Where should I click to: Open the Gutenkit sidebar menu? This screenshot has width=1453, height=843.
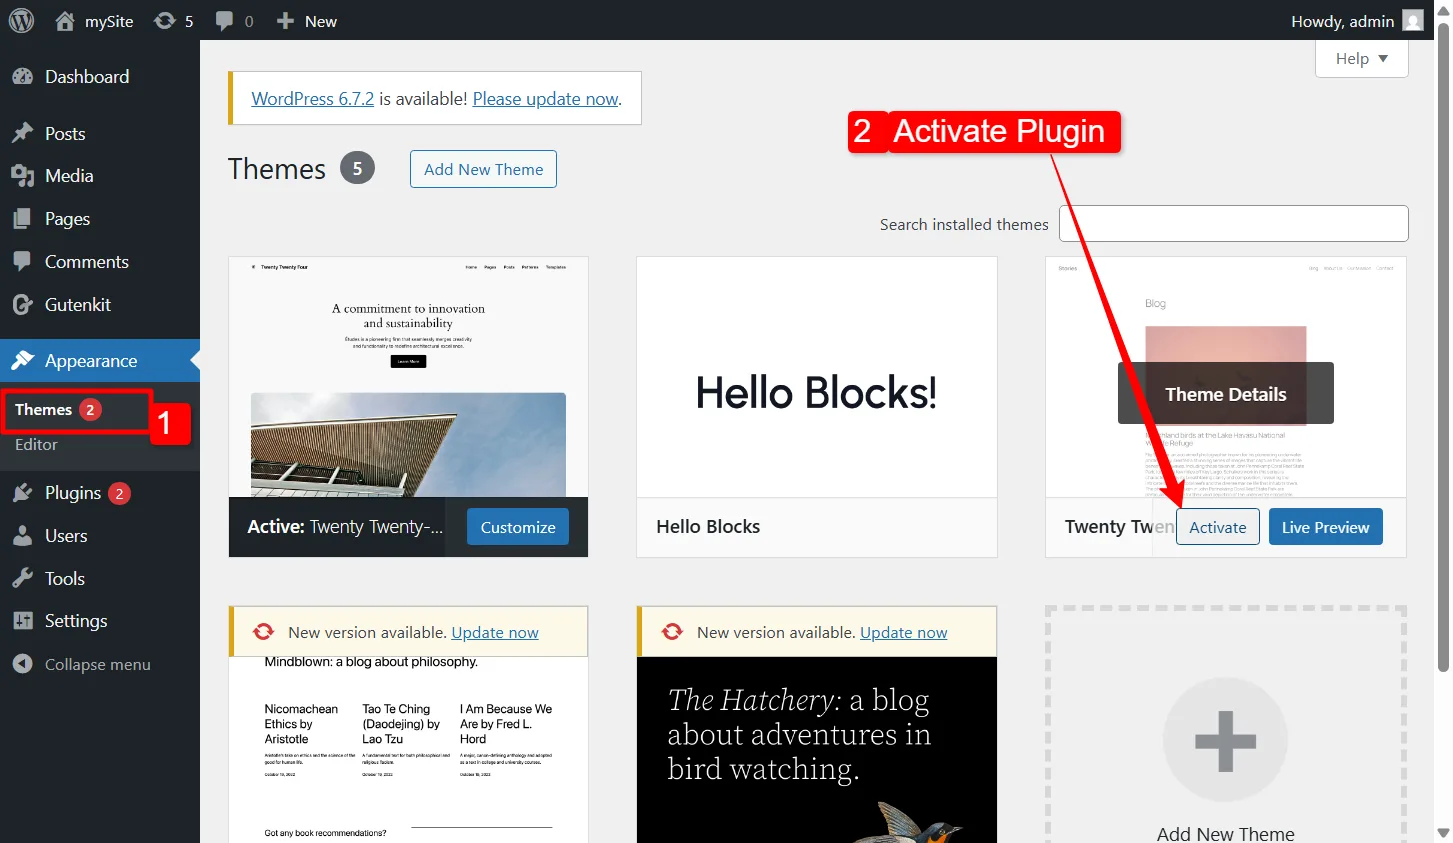[x=77, y=305]
